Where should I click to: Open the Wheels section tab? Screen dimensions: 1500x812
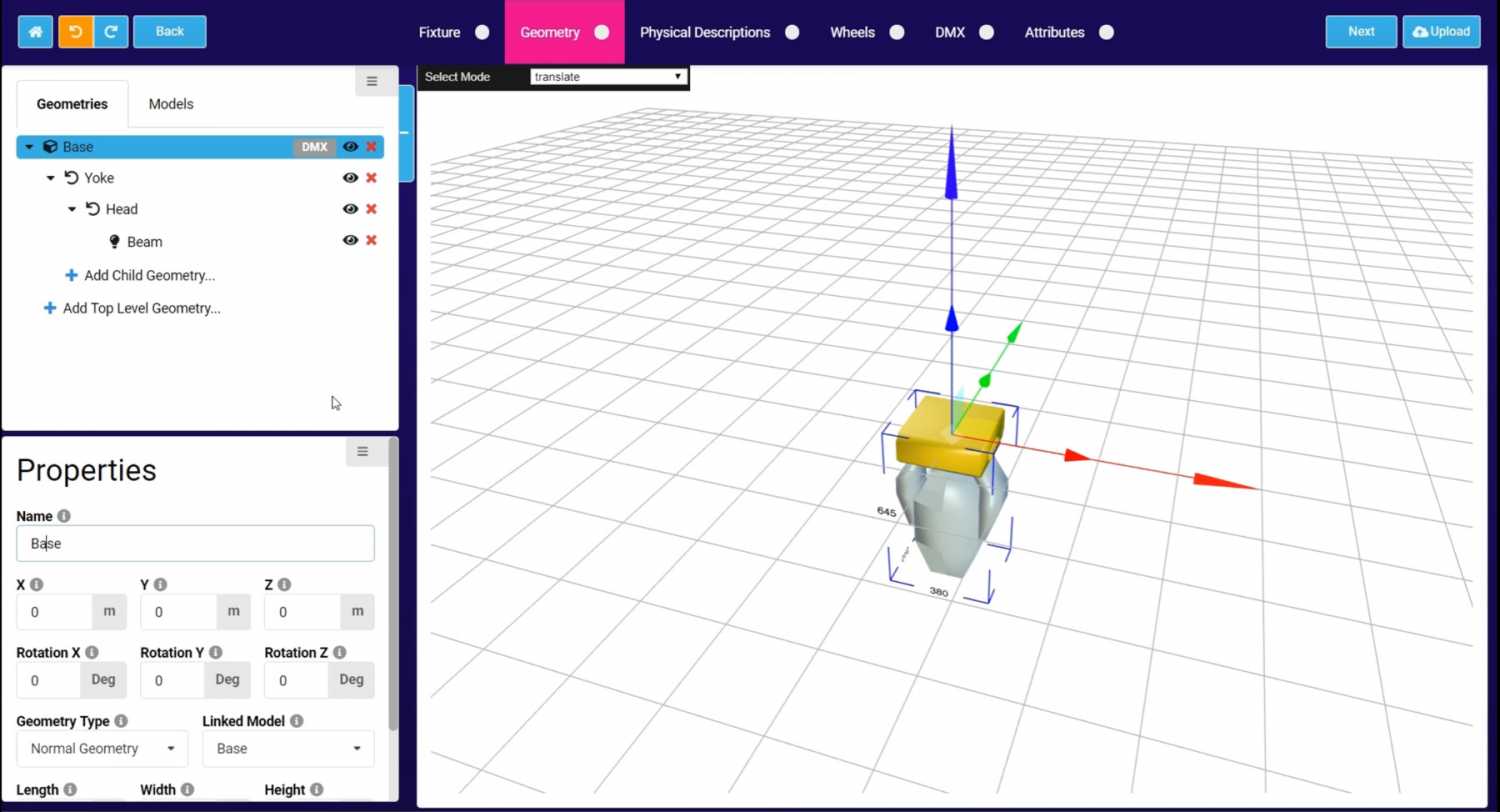[852, 31]
